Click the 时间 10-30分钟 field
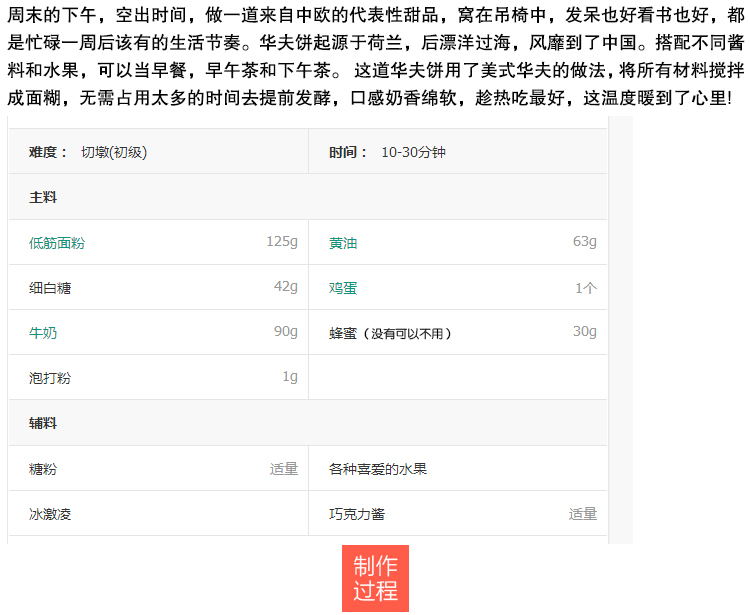Image resolution: width=750 pixels, height=615 pixels. click(x=458, y=152)
